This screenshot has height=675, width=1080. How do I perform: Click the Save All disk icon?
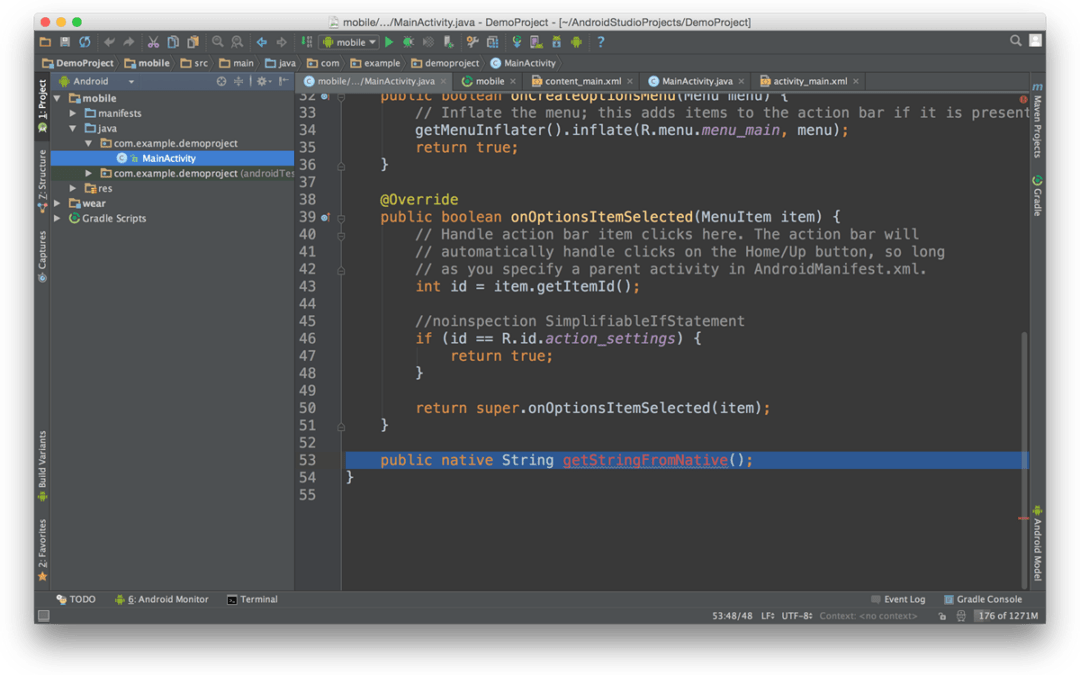tap(65, 42)
